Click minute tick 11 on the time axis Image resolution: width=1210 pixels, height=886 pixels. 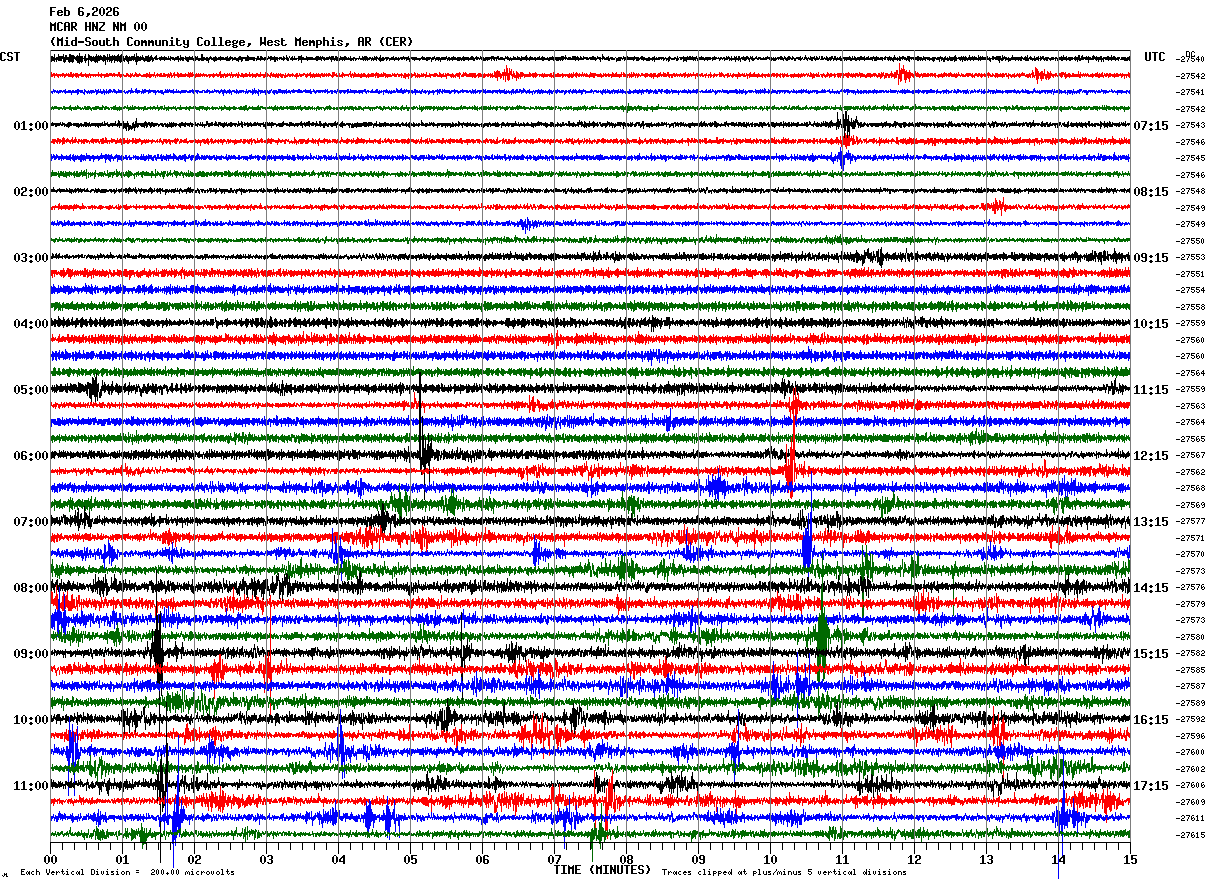click(842, 859)
